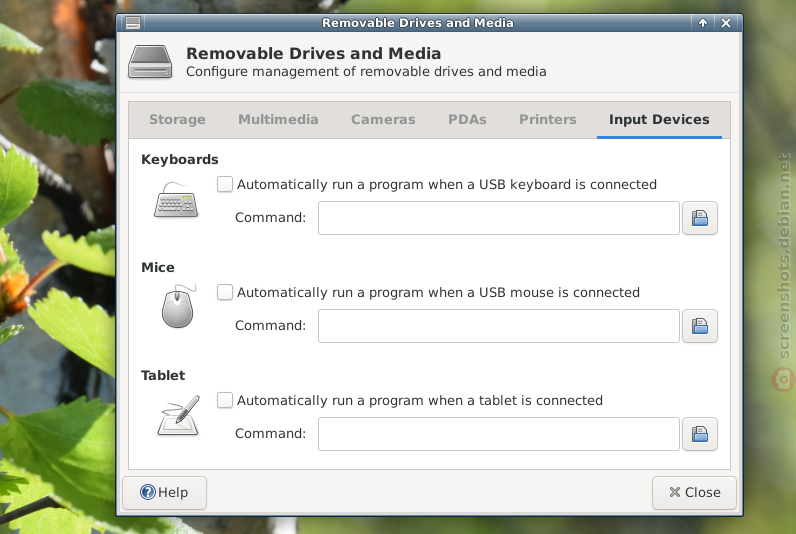The image size is (796, 534).
Task: Enable auto-run program for USB keyboard
Action: [225, 184]
